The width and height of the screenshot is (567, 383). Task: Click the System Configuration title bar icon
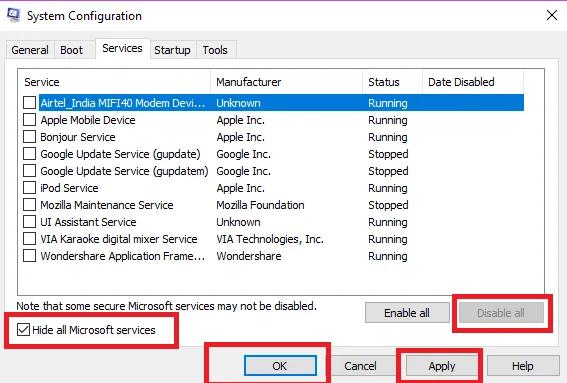pyautogui.click(x=13, y=16)
